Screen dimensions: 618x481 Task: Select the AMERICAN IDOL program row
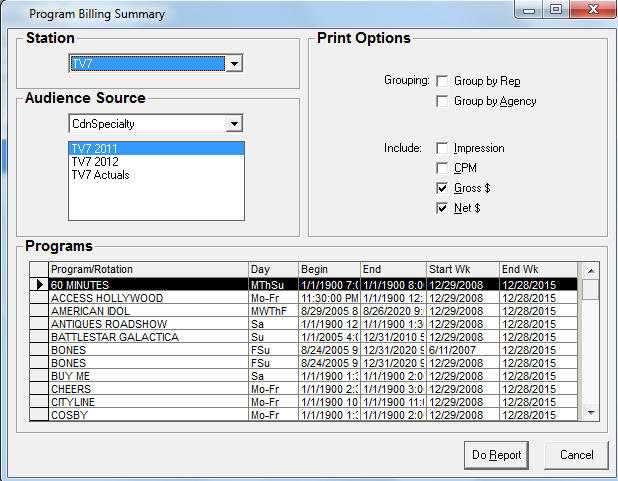tap(148, 311)
